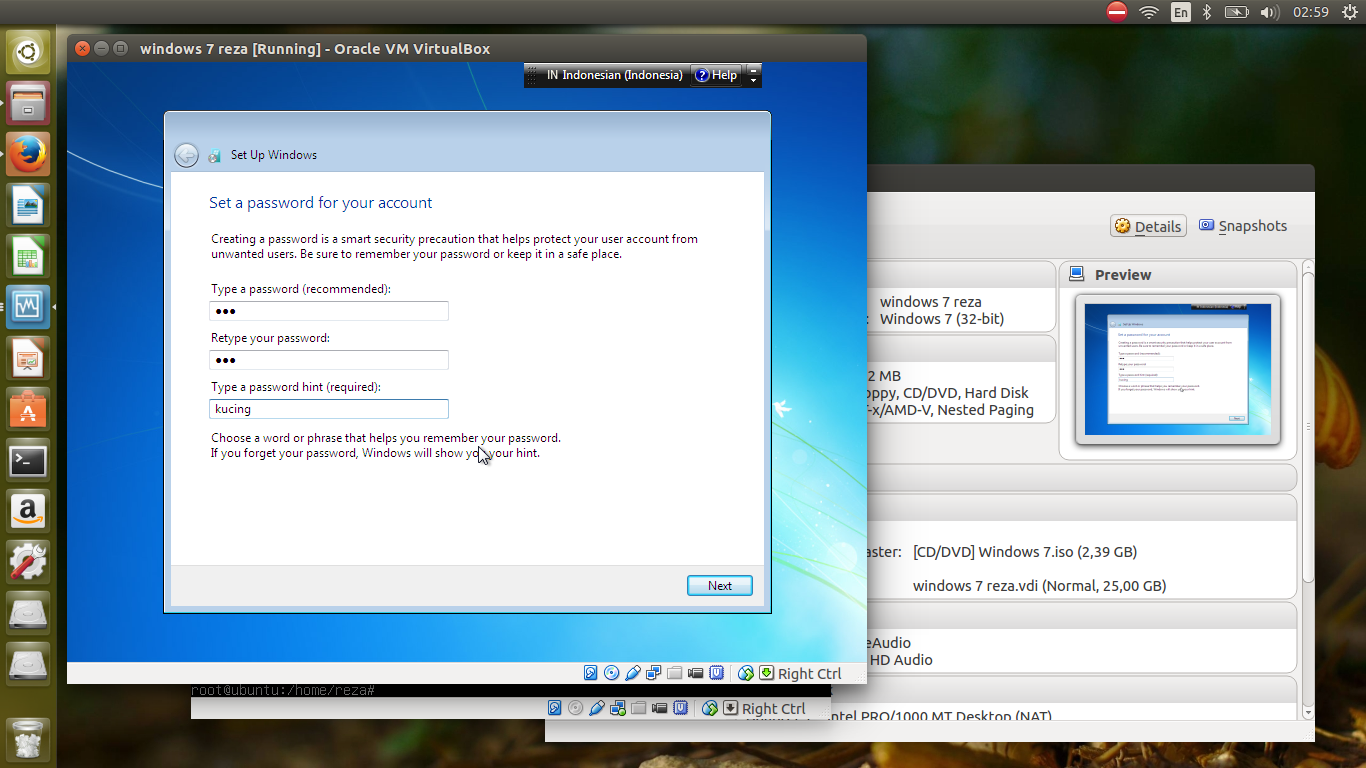Screen dimensions: 1366x768
Task: Open Terminal from the launcher
Action: coord(28,460)
